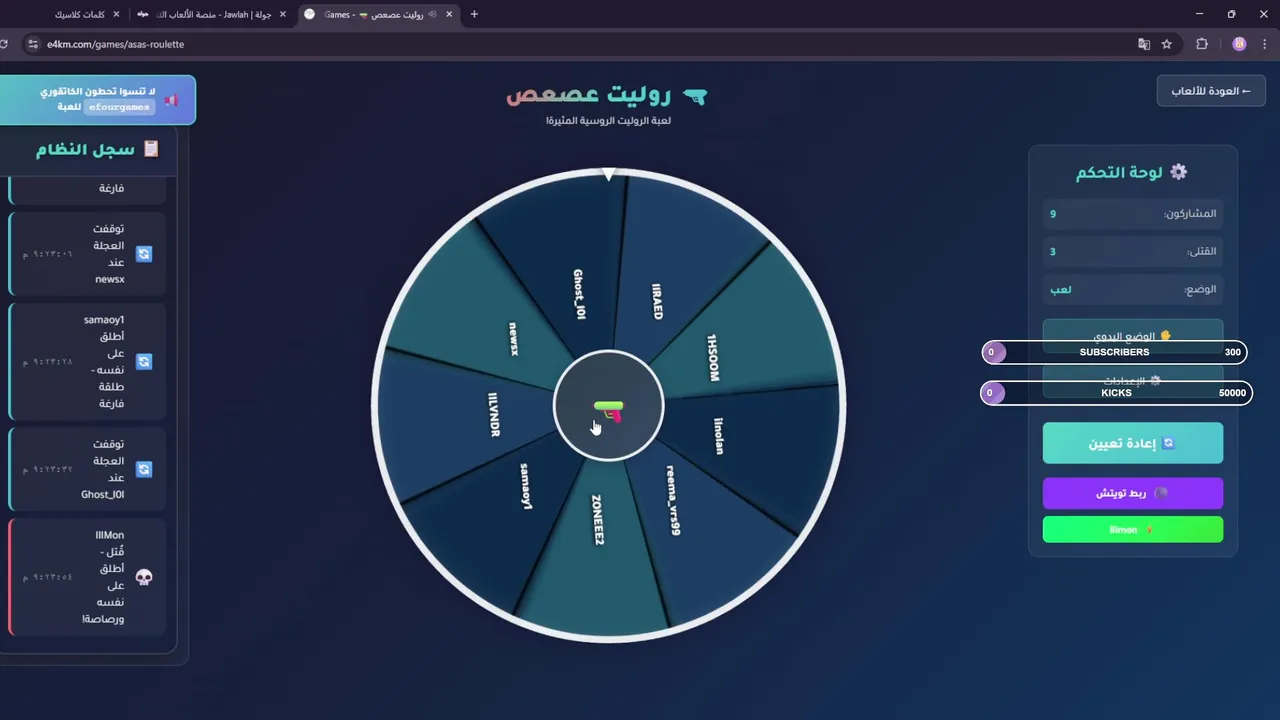The height and width of the screenshot is (720, 1280).
Task: Click the clipboard icon next to سجل النظام
Action: coord(151,149)
